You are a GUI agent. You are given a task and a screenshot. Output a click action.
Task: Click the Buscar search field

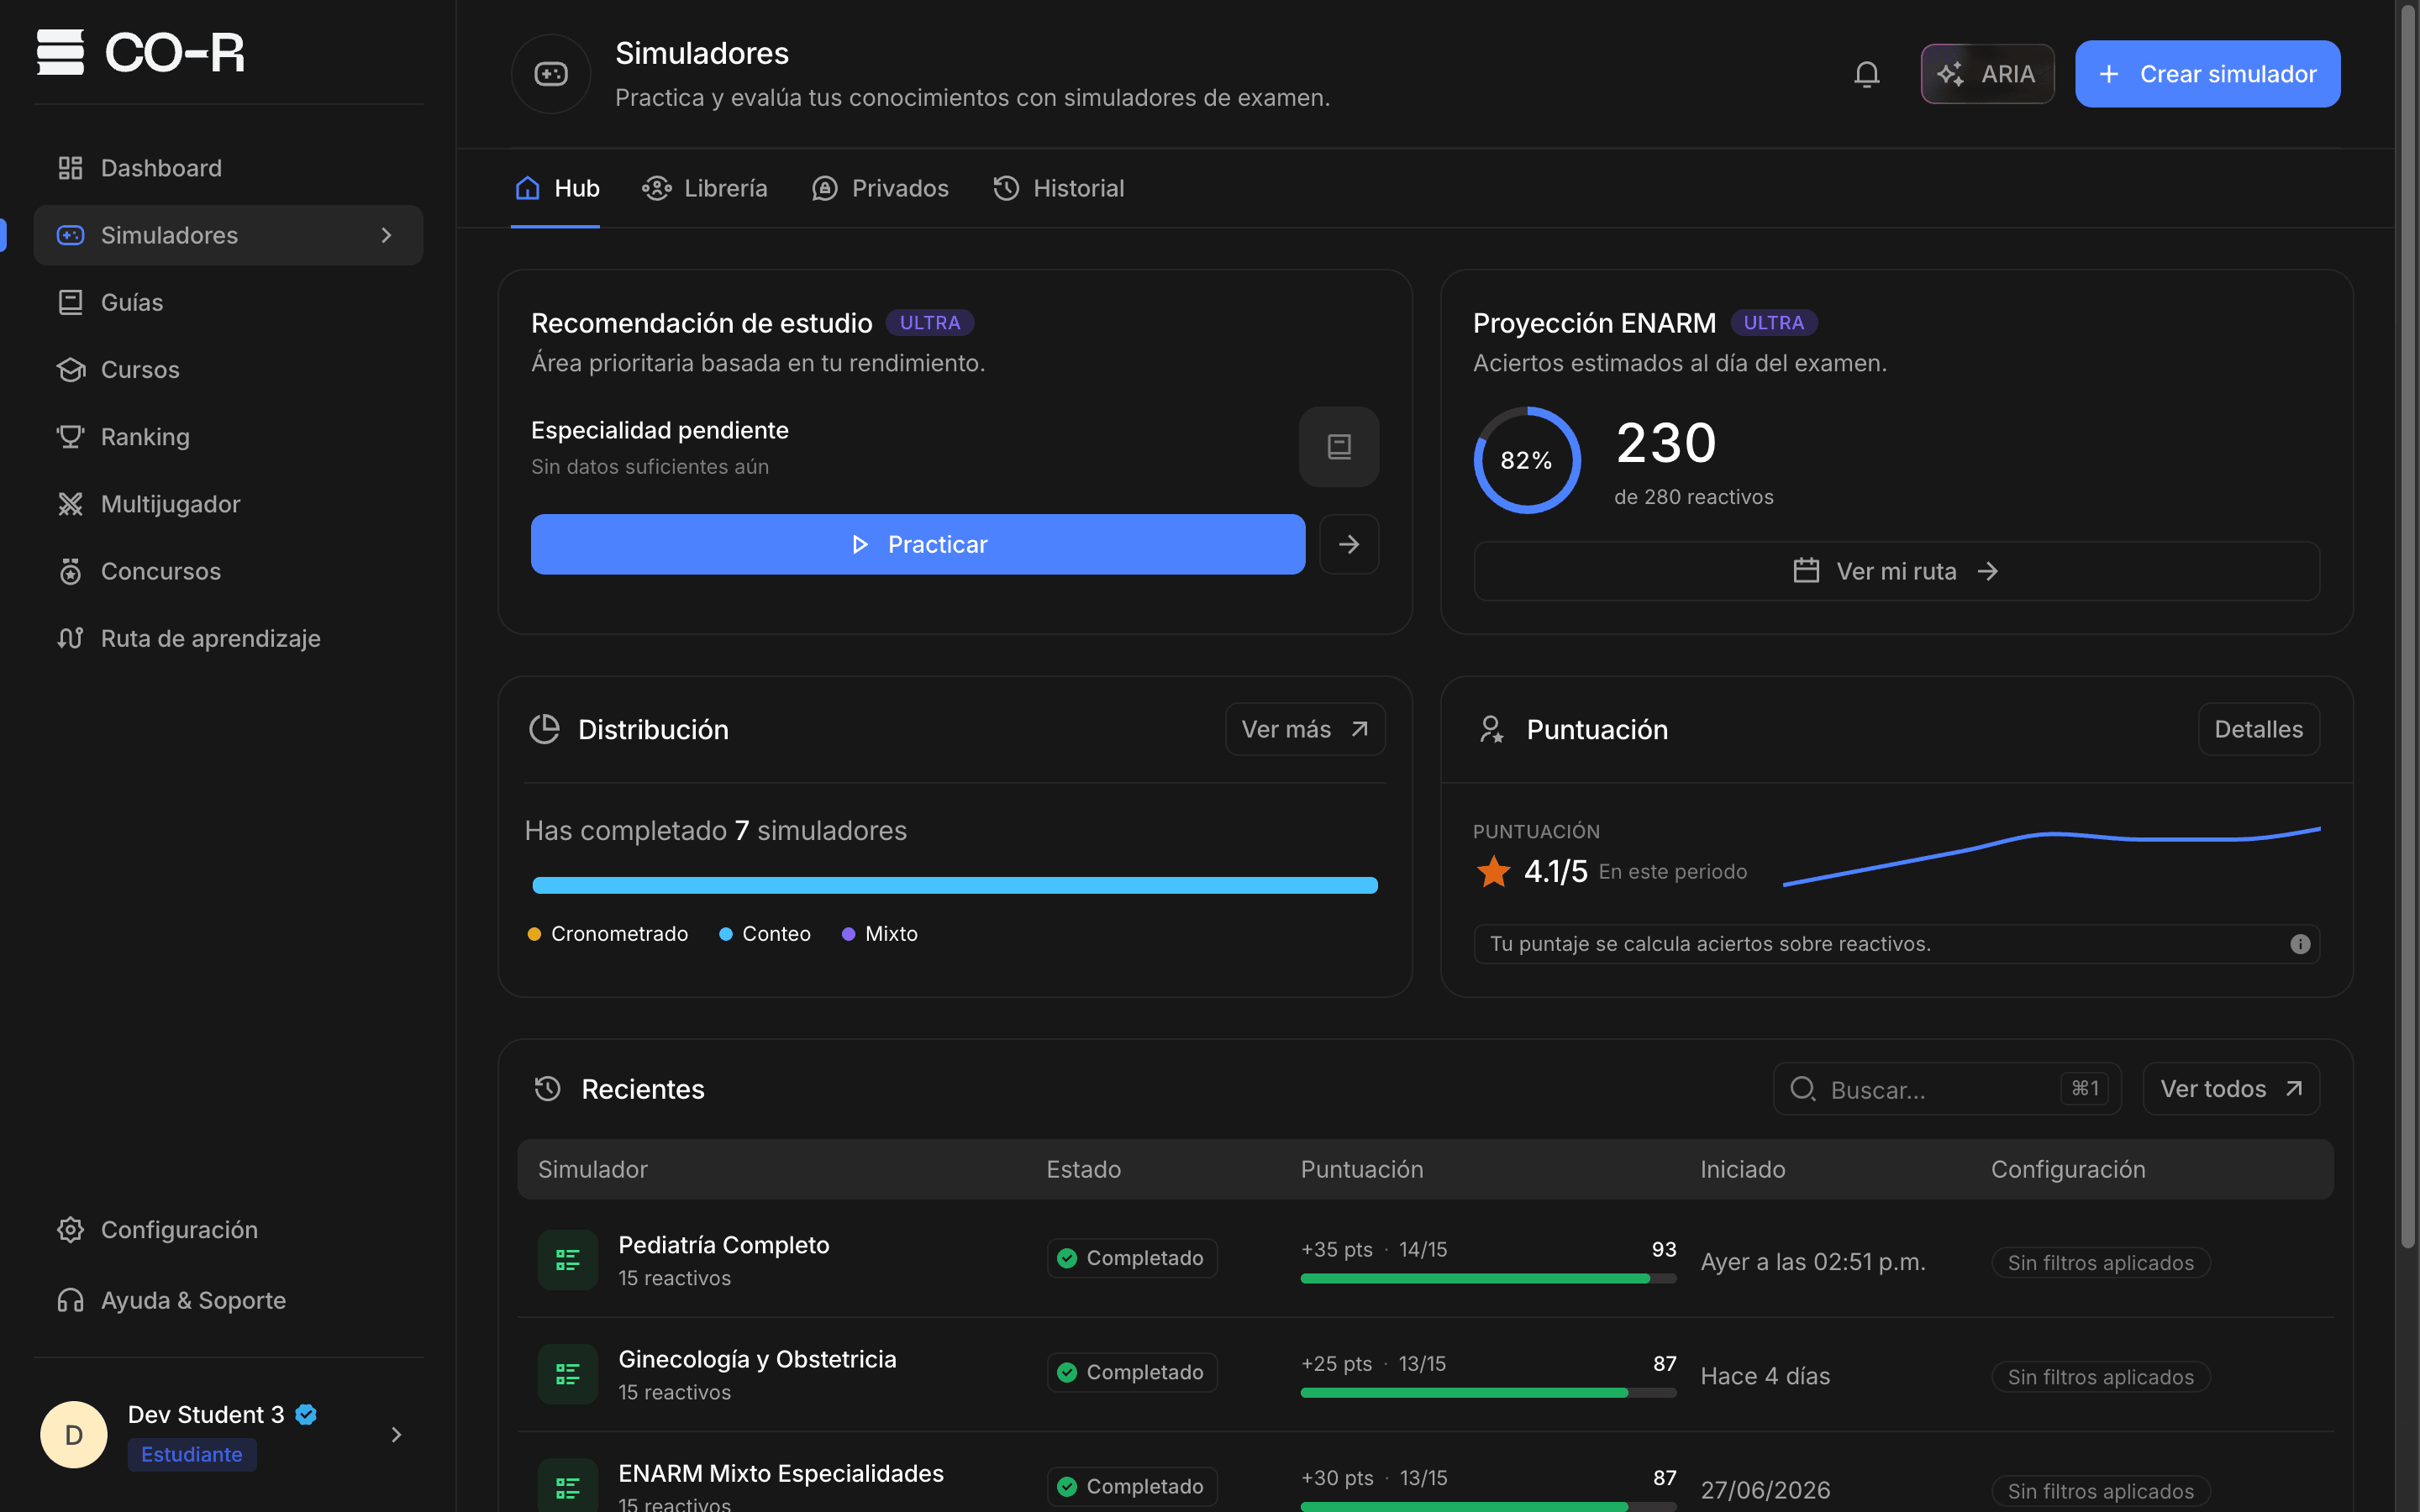point(1947,1089)
